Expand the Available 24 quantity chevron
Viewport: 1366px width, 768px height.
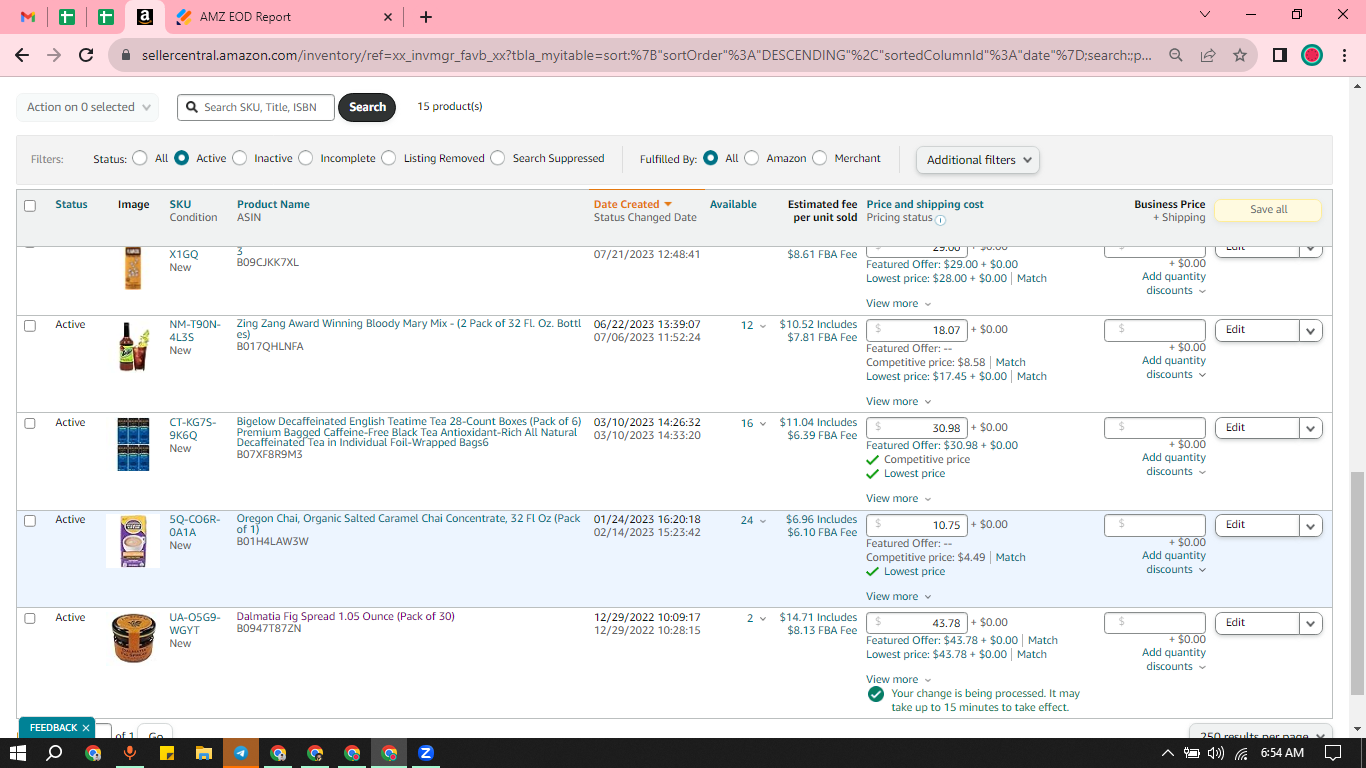(763, 521)
